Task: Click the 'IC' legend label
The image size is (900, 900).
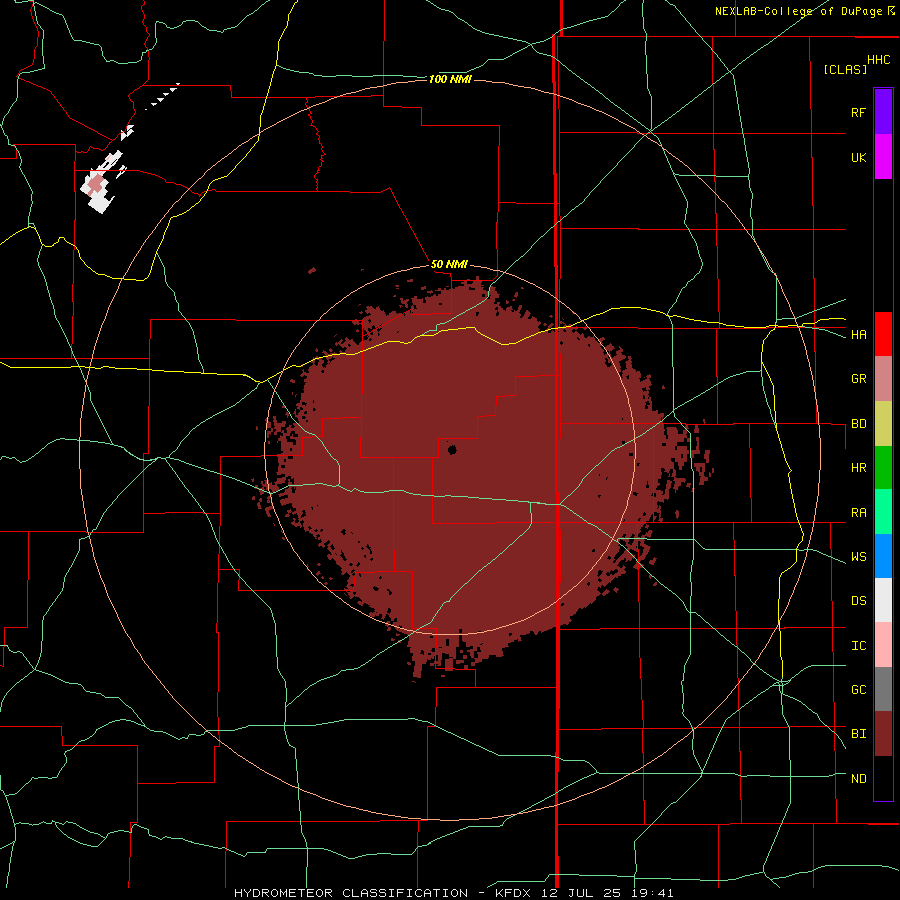Action: point(858,645)
